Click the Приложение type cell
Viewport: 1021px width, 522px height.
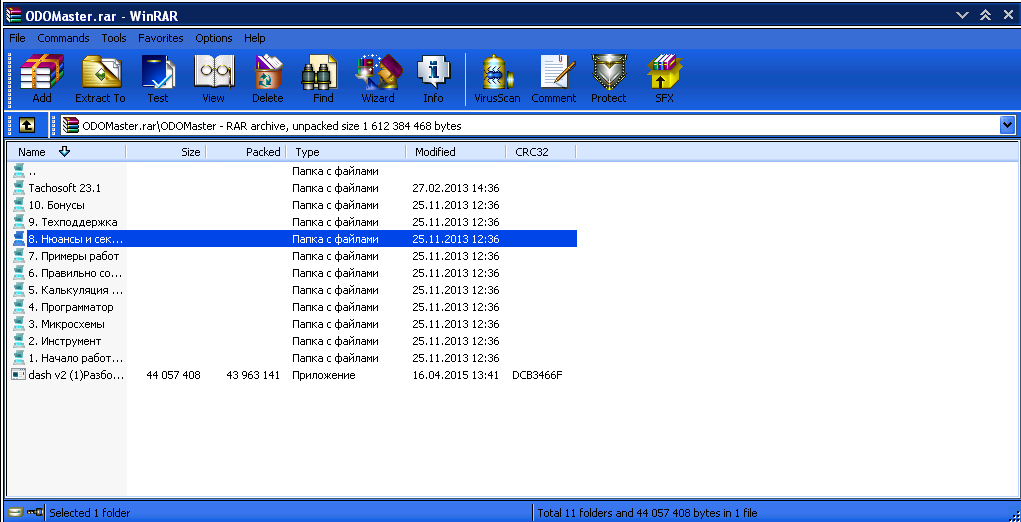pos(324,375)
